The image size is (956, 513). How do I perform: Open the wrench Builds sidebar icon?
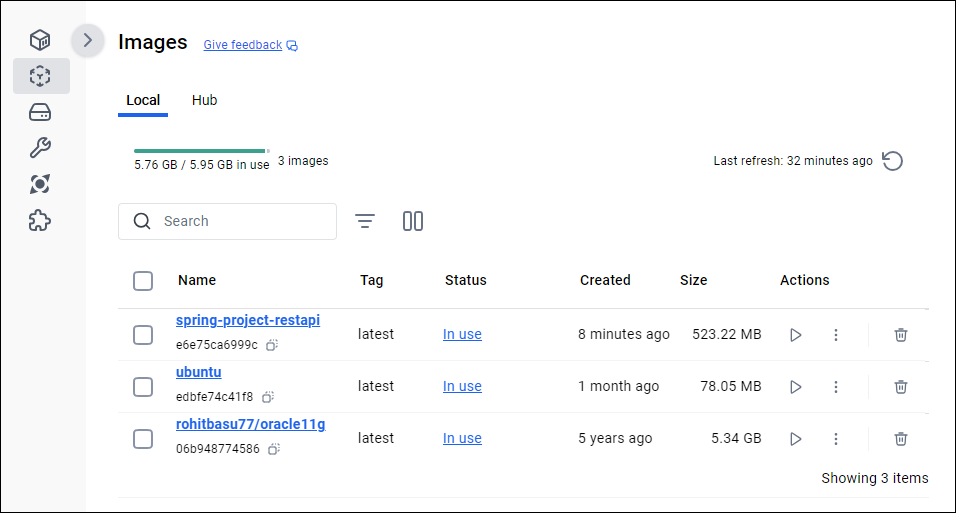pyautogui.click(x=40, y=148)
